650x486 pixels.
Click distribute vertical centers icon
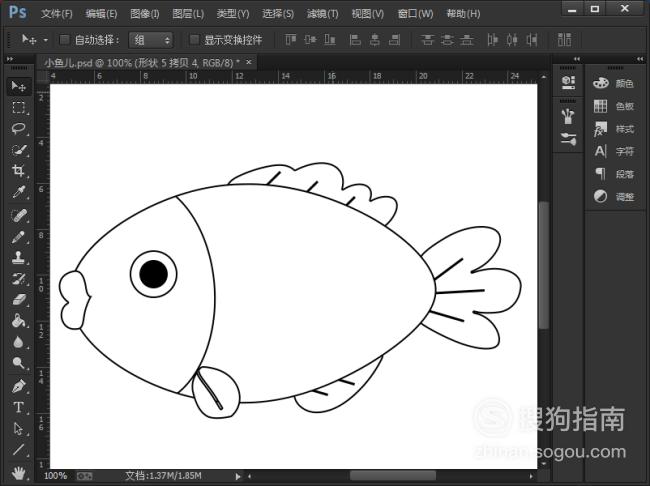(x=447, y=40)
